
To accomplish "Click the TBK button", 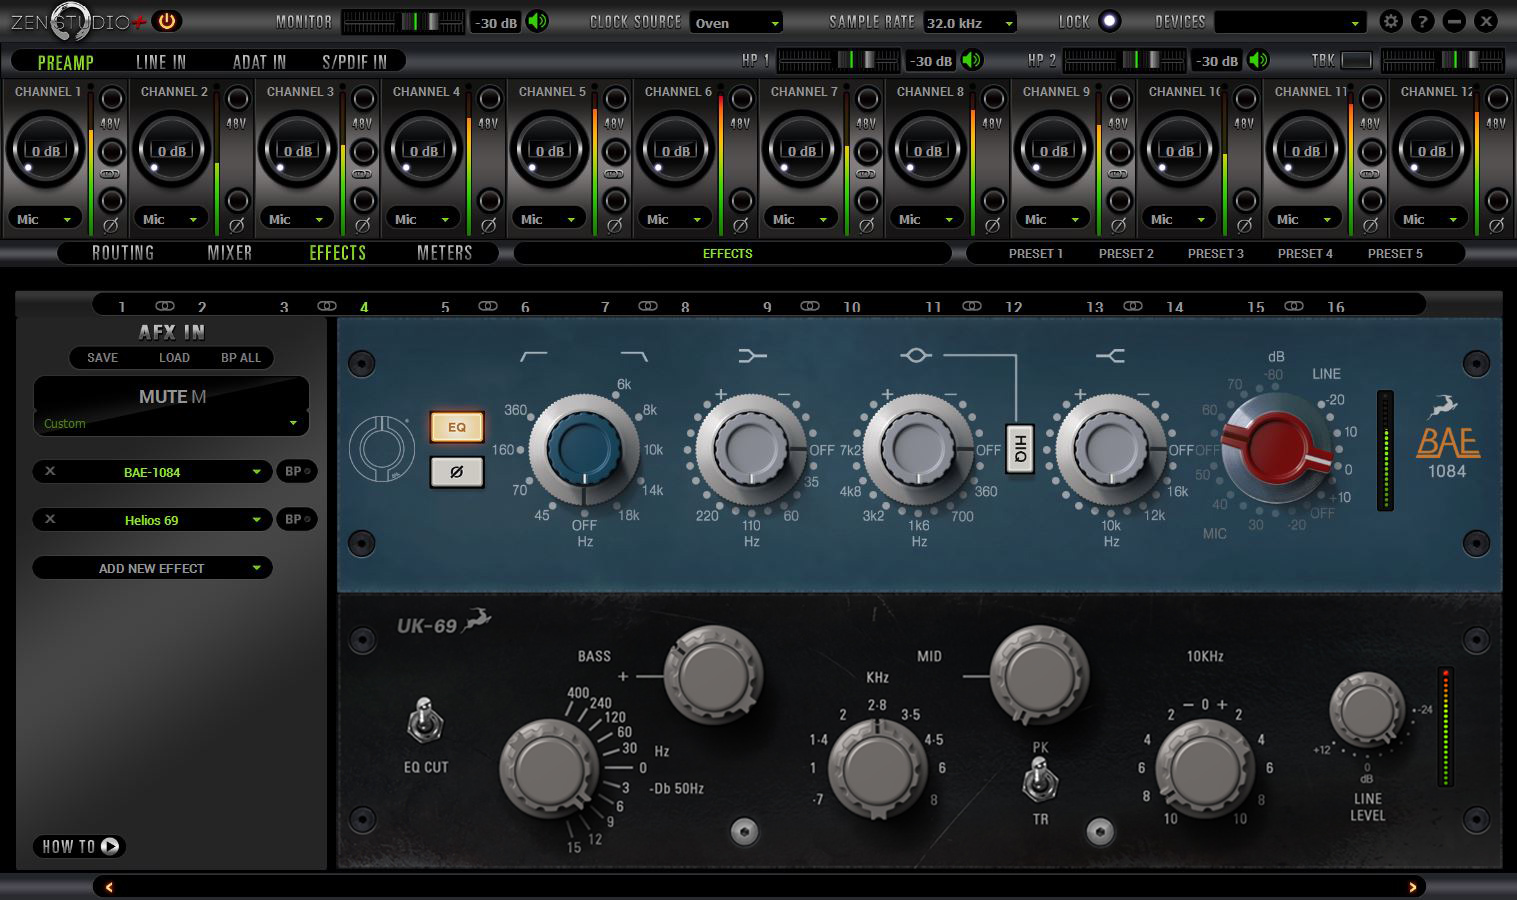I will click(1356, 61).
